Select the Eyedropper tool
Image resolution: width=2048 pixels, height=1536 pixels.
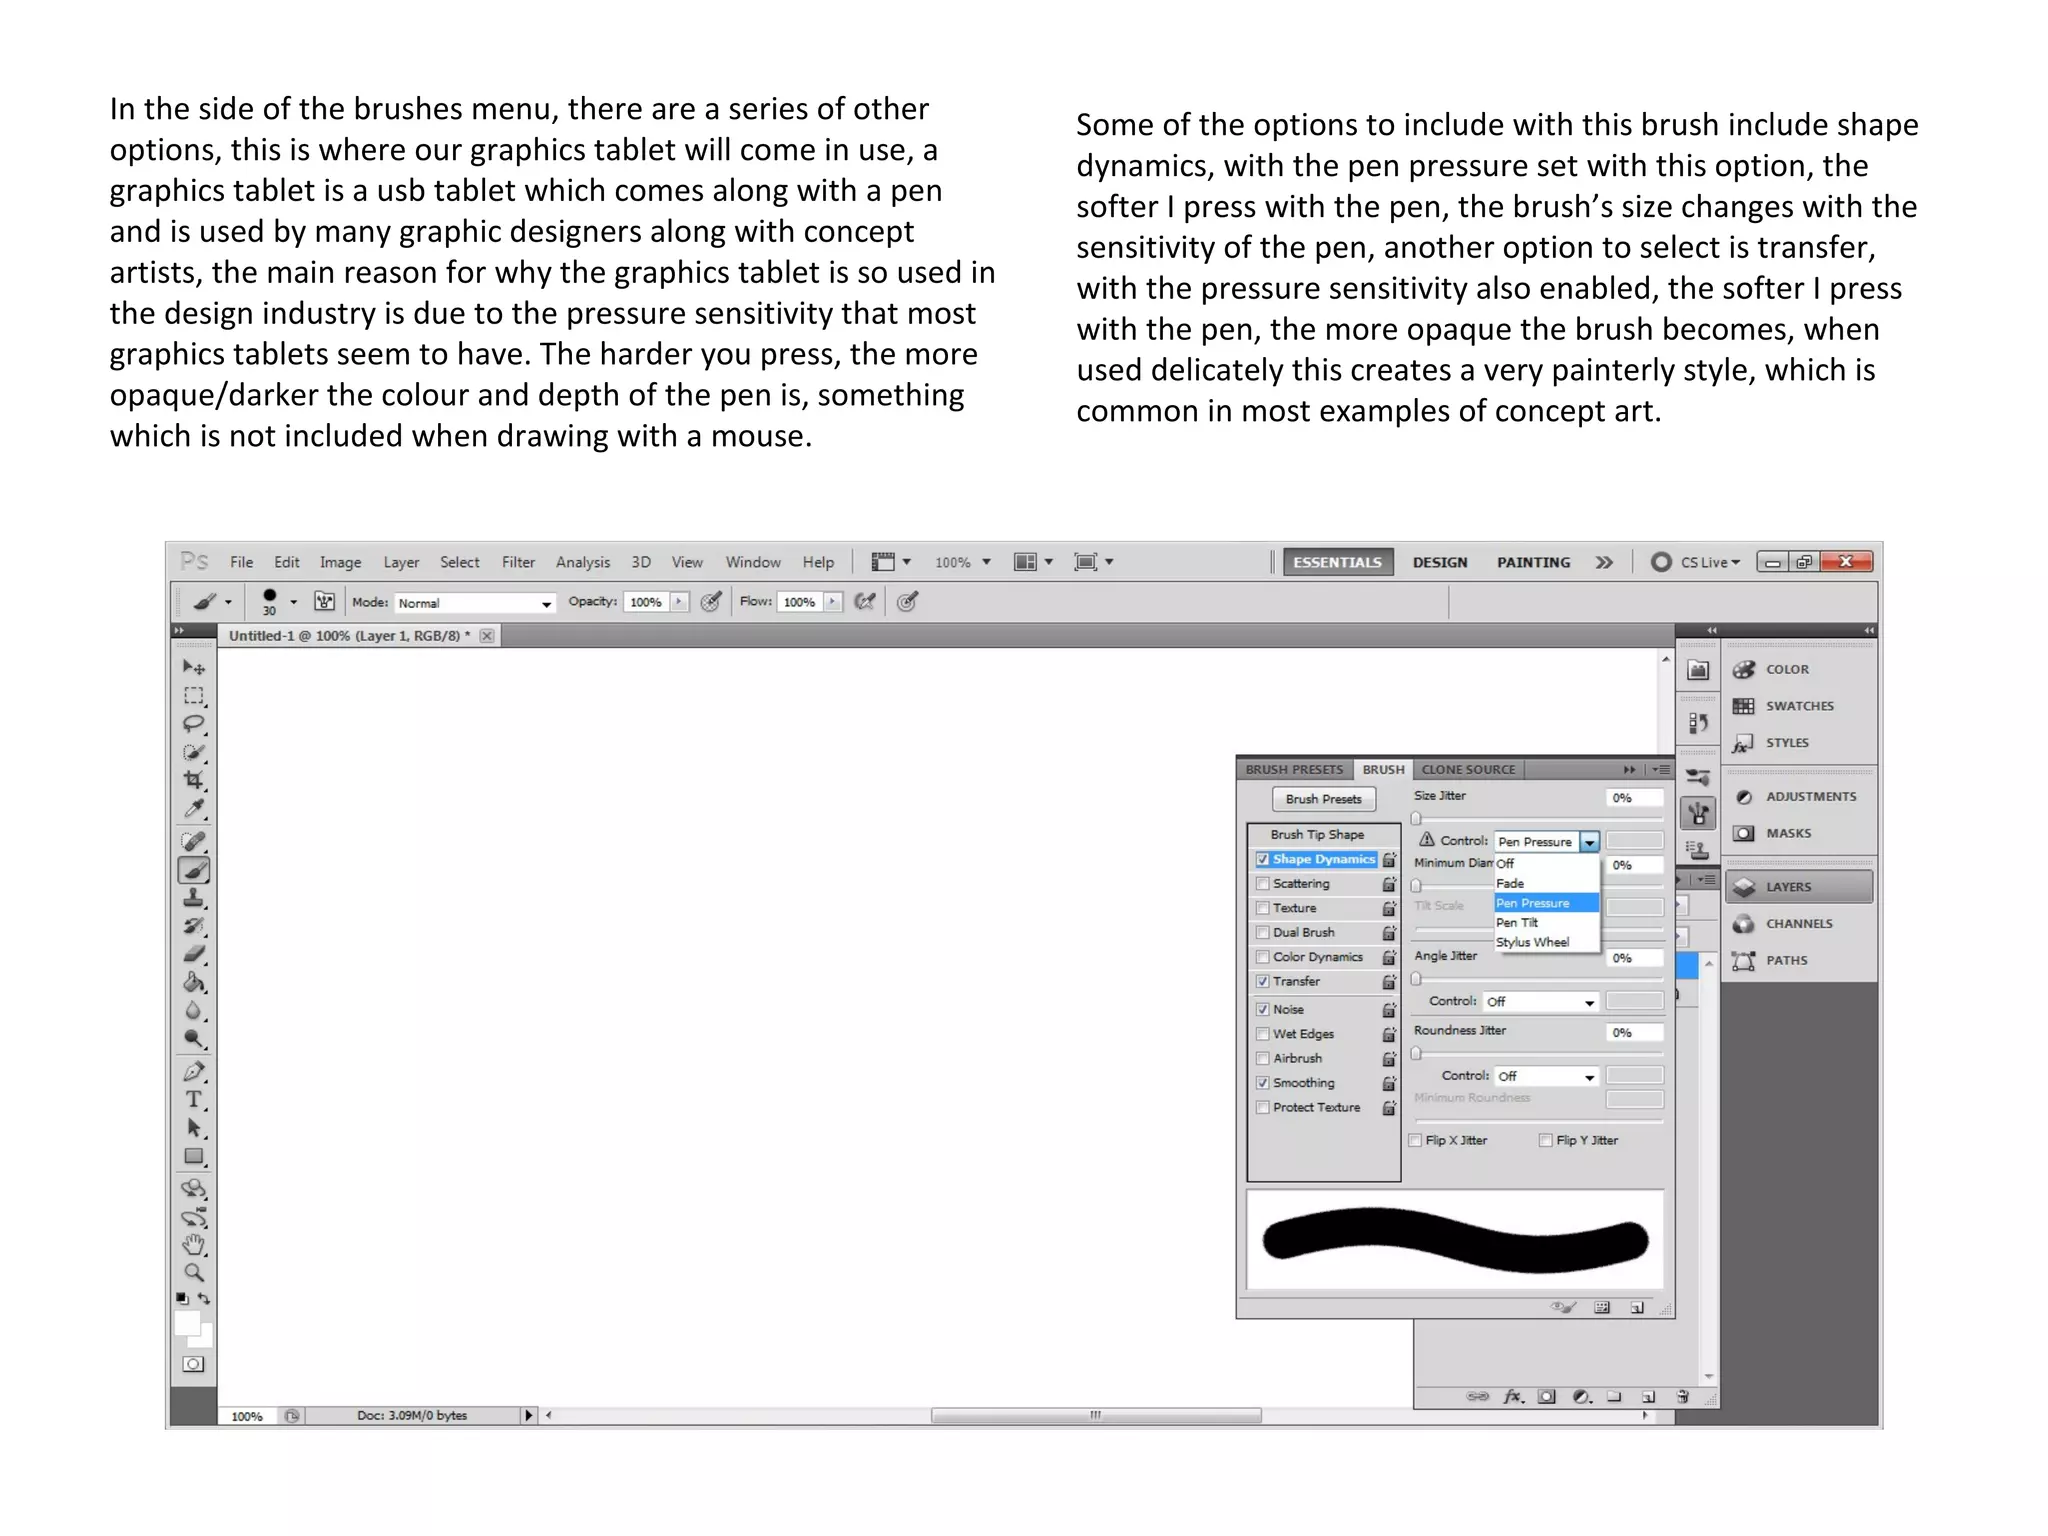coord(194,808)
